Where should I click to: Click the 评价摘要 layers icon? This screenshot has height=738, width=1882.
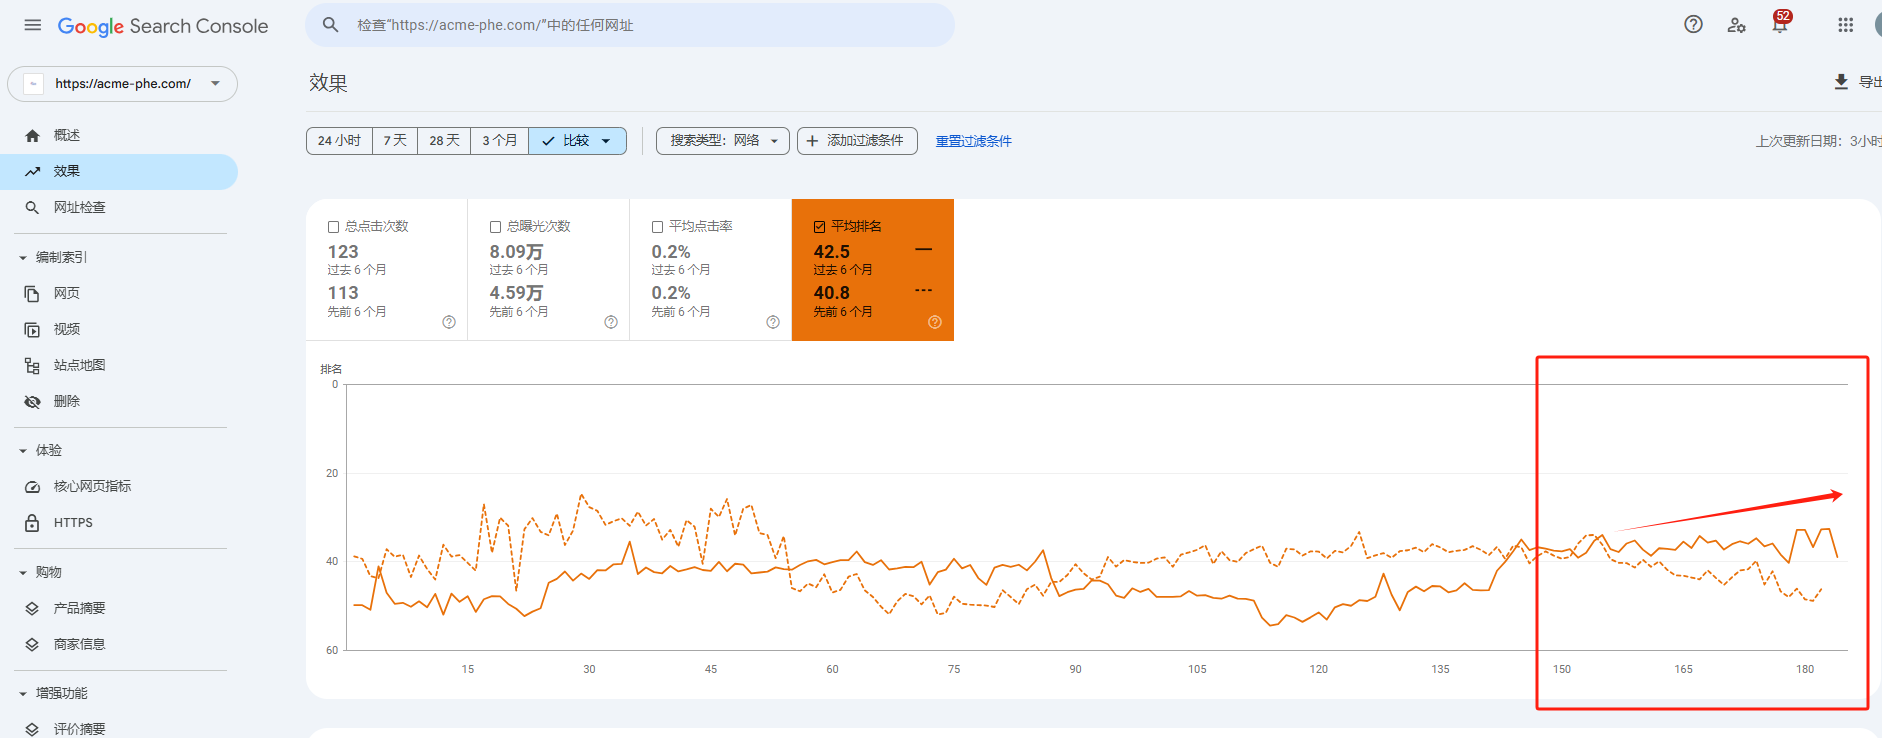pyautogui.click(x=32, y=729)
